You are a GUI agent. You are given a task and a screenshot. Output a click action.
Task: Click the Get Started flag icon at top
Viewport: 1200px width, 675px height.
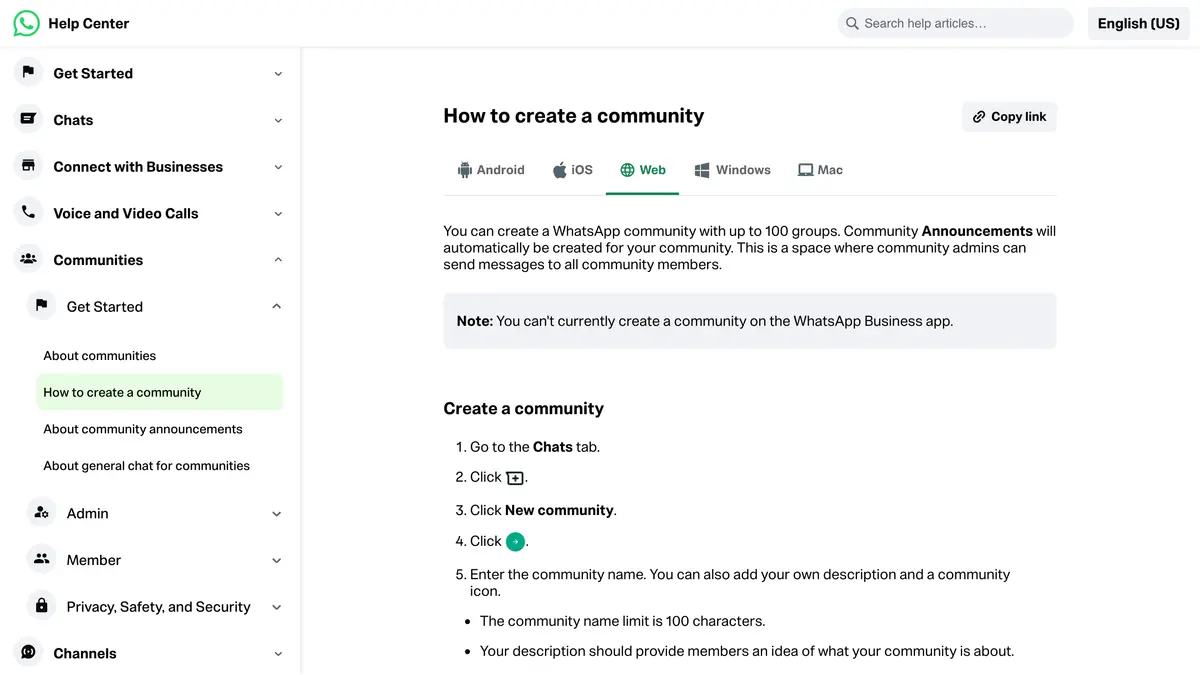click(x=28, y=72)
